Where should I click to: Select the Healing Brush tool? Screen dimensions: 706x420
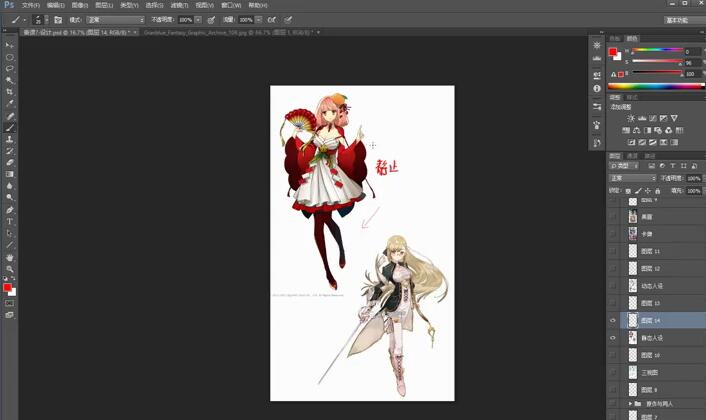pos(9,116)
